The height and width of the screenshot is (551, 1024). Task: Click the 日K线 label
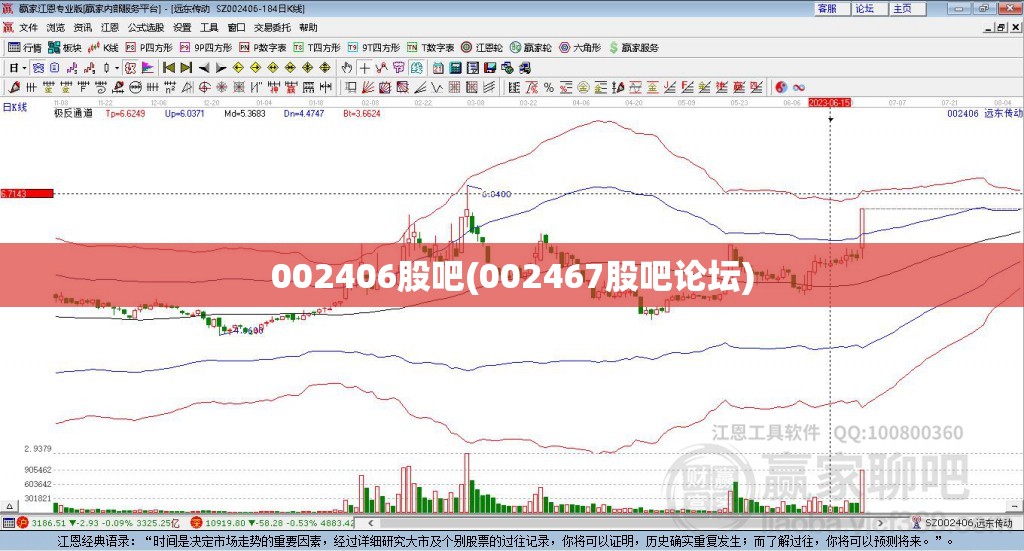click(14, 107)
